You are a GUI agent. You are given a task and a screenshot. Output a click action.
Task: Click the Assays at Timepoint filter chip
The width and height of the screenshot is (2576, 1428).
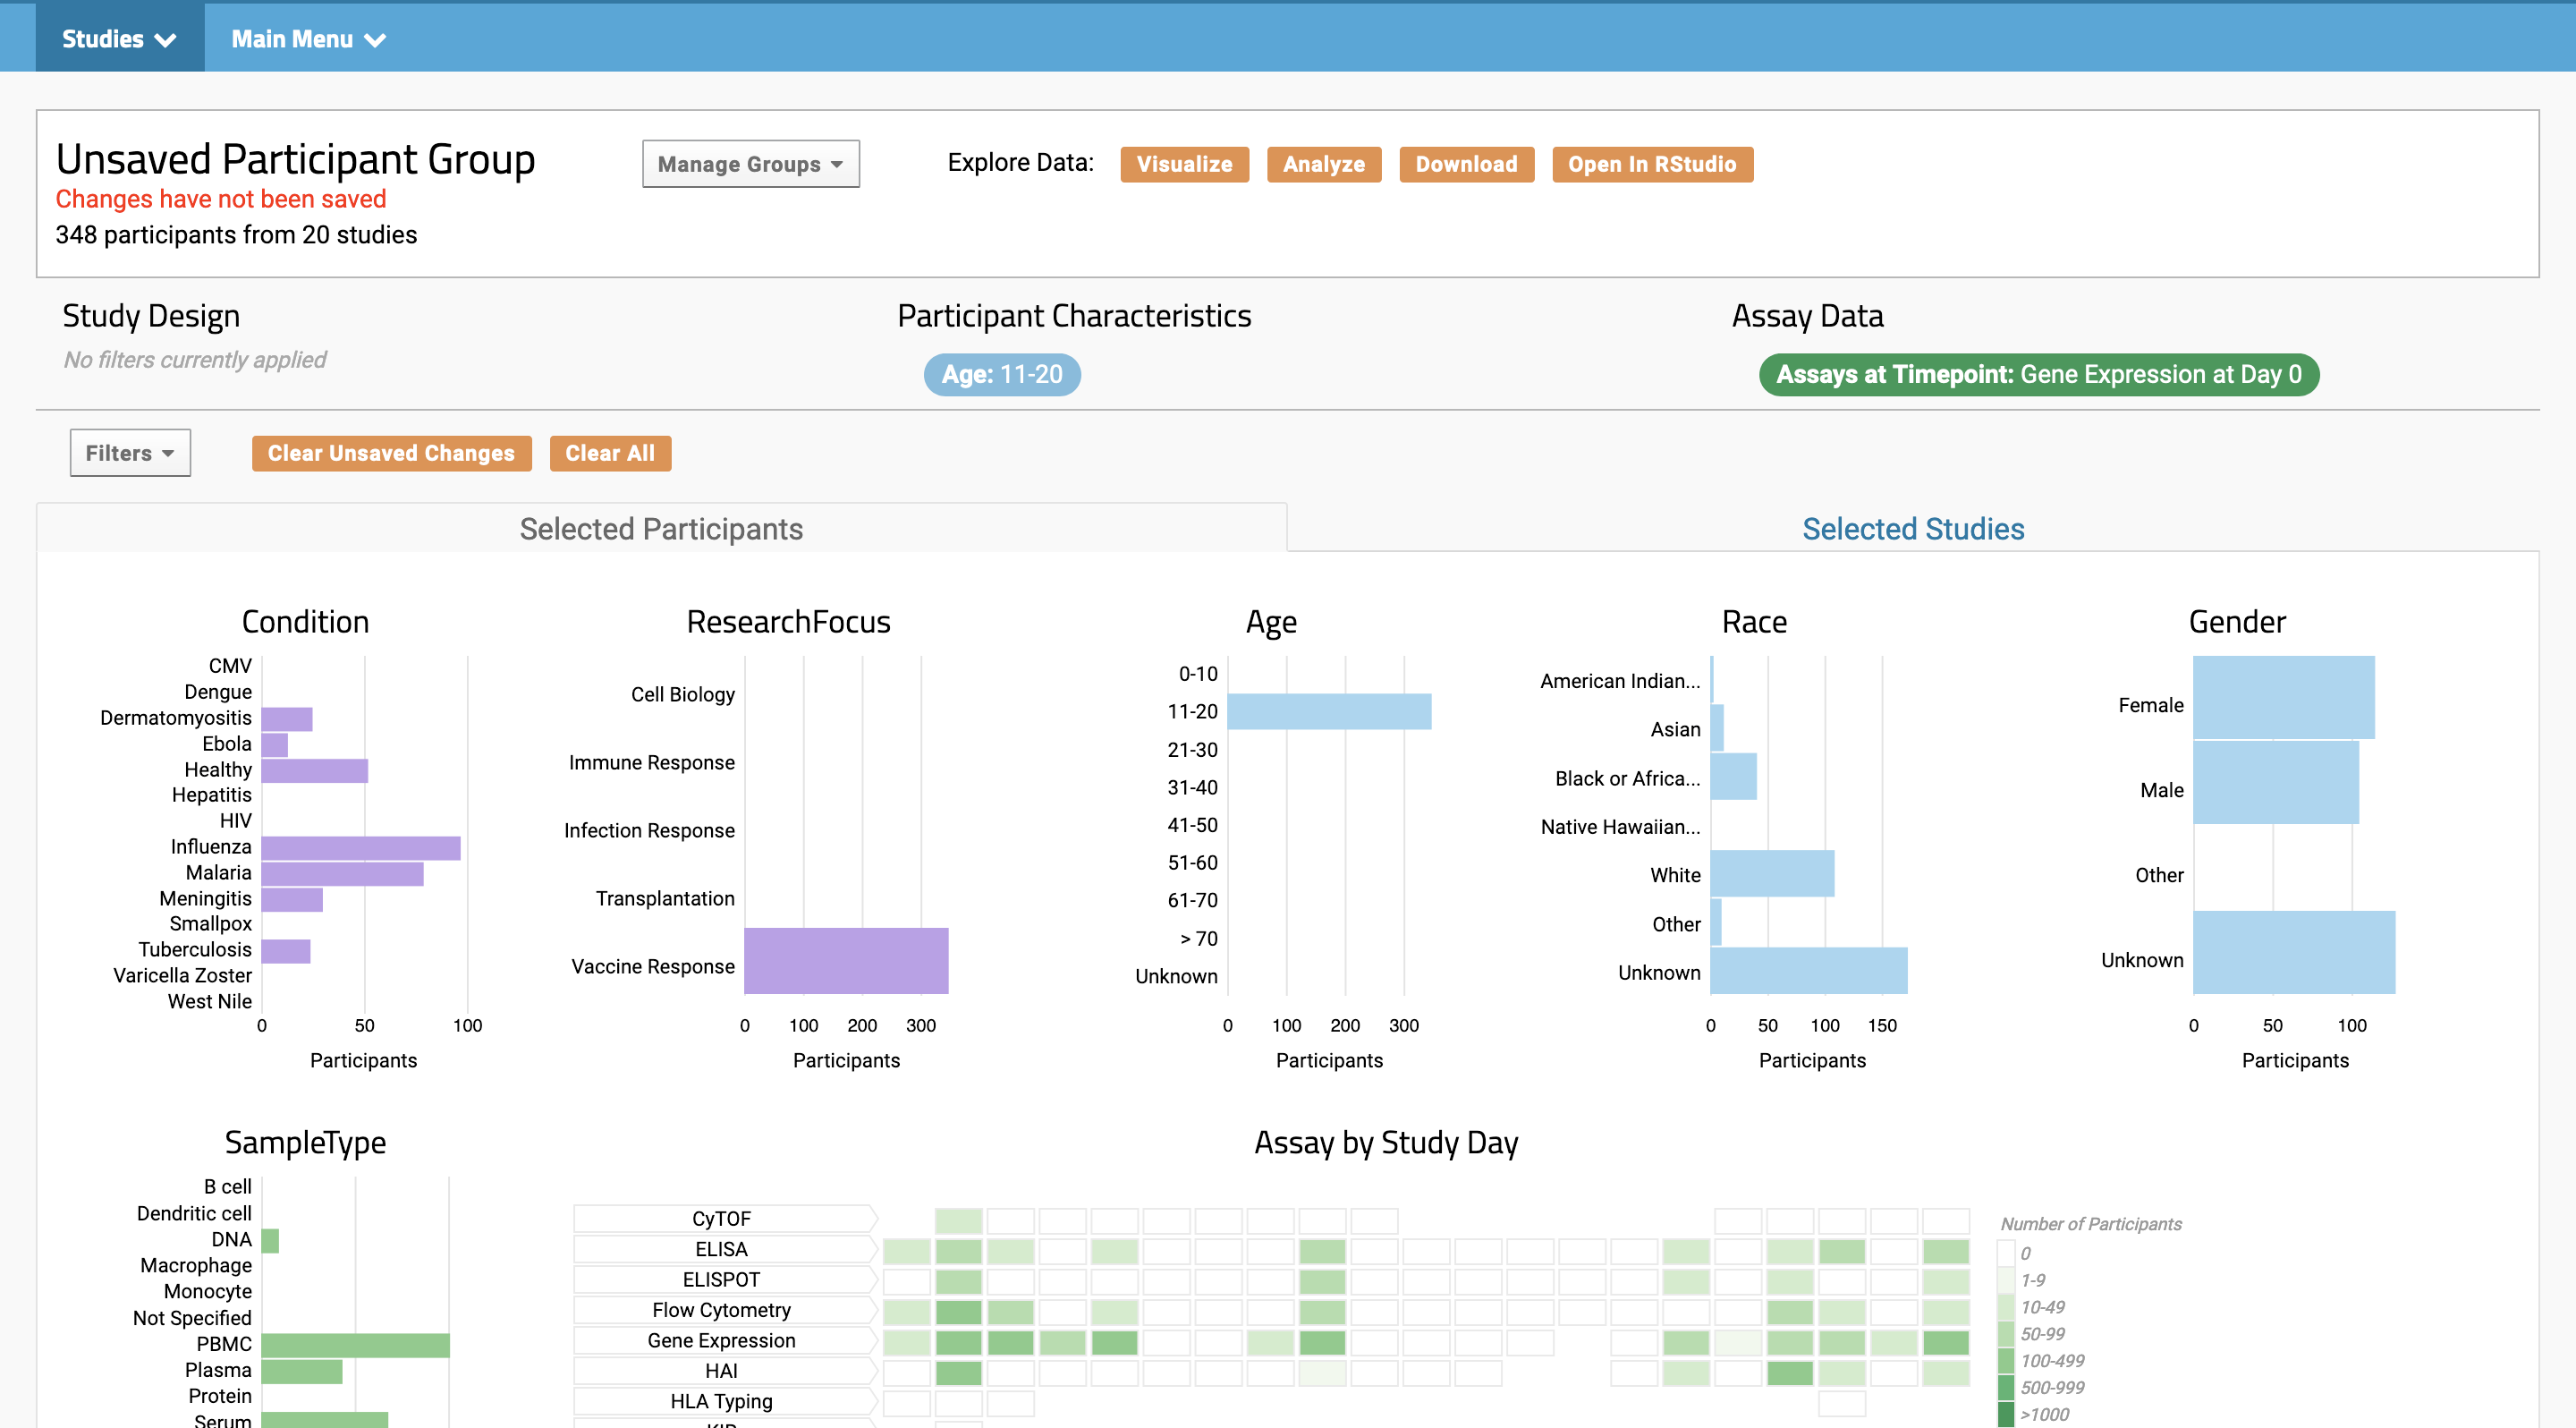[2038, 374]
